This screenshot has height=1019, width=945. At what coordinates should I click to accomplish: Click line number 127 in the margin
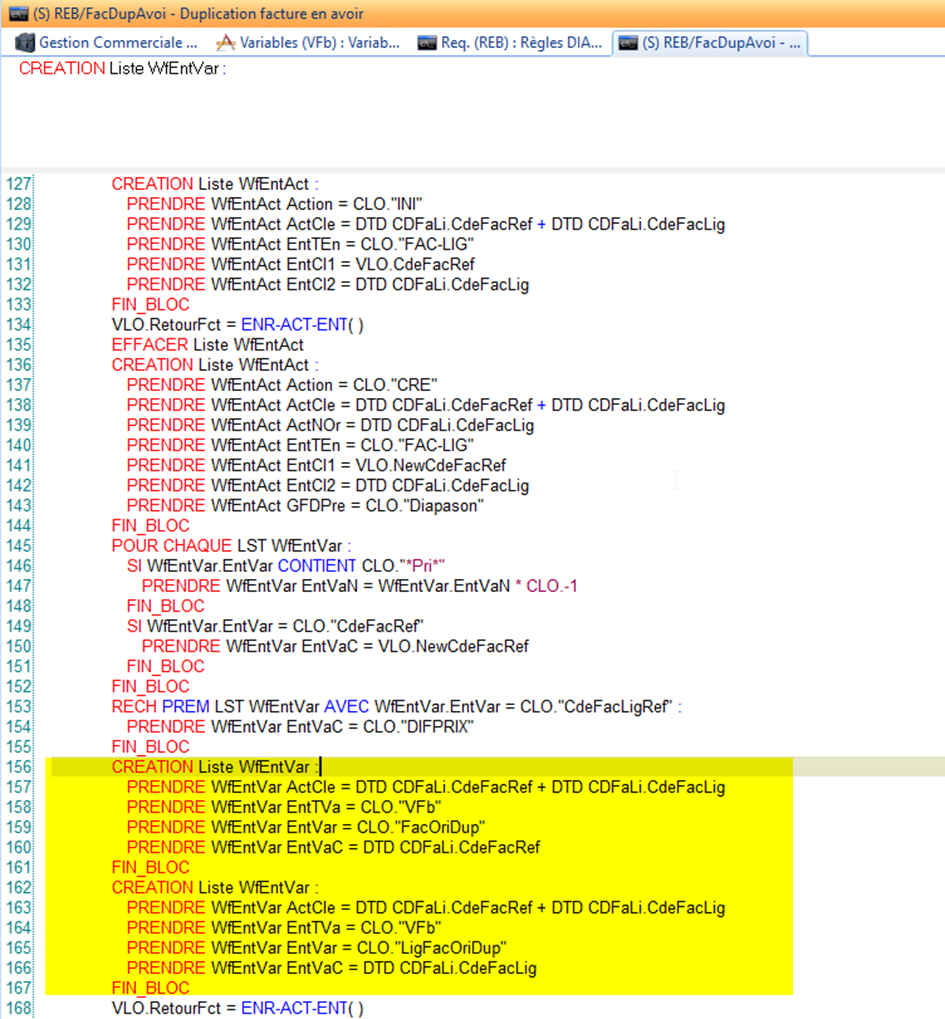[x=24, y=183]
